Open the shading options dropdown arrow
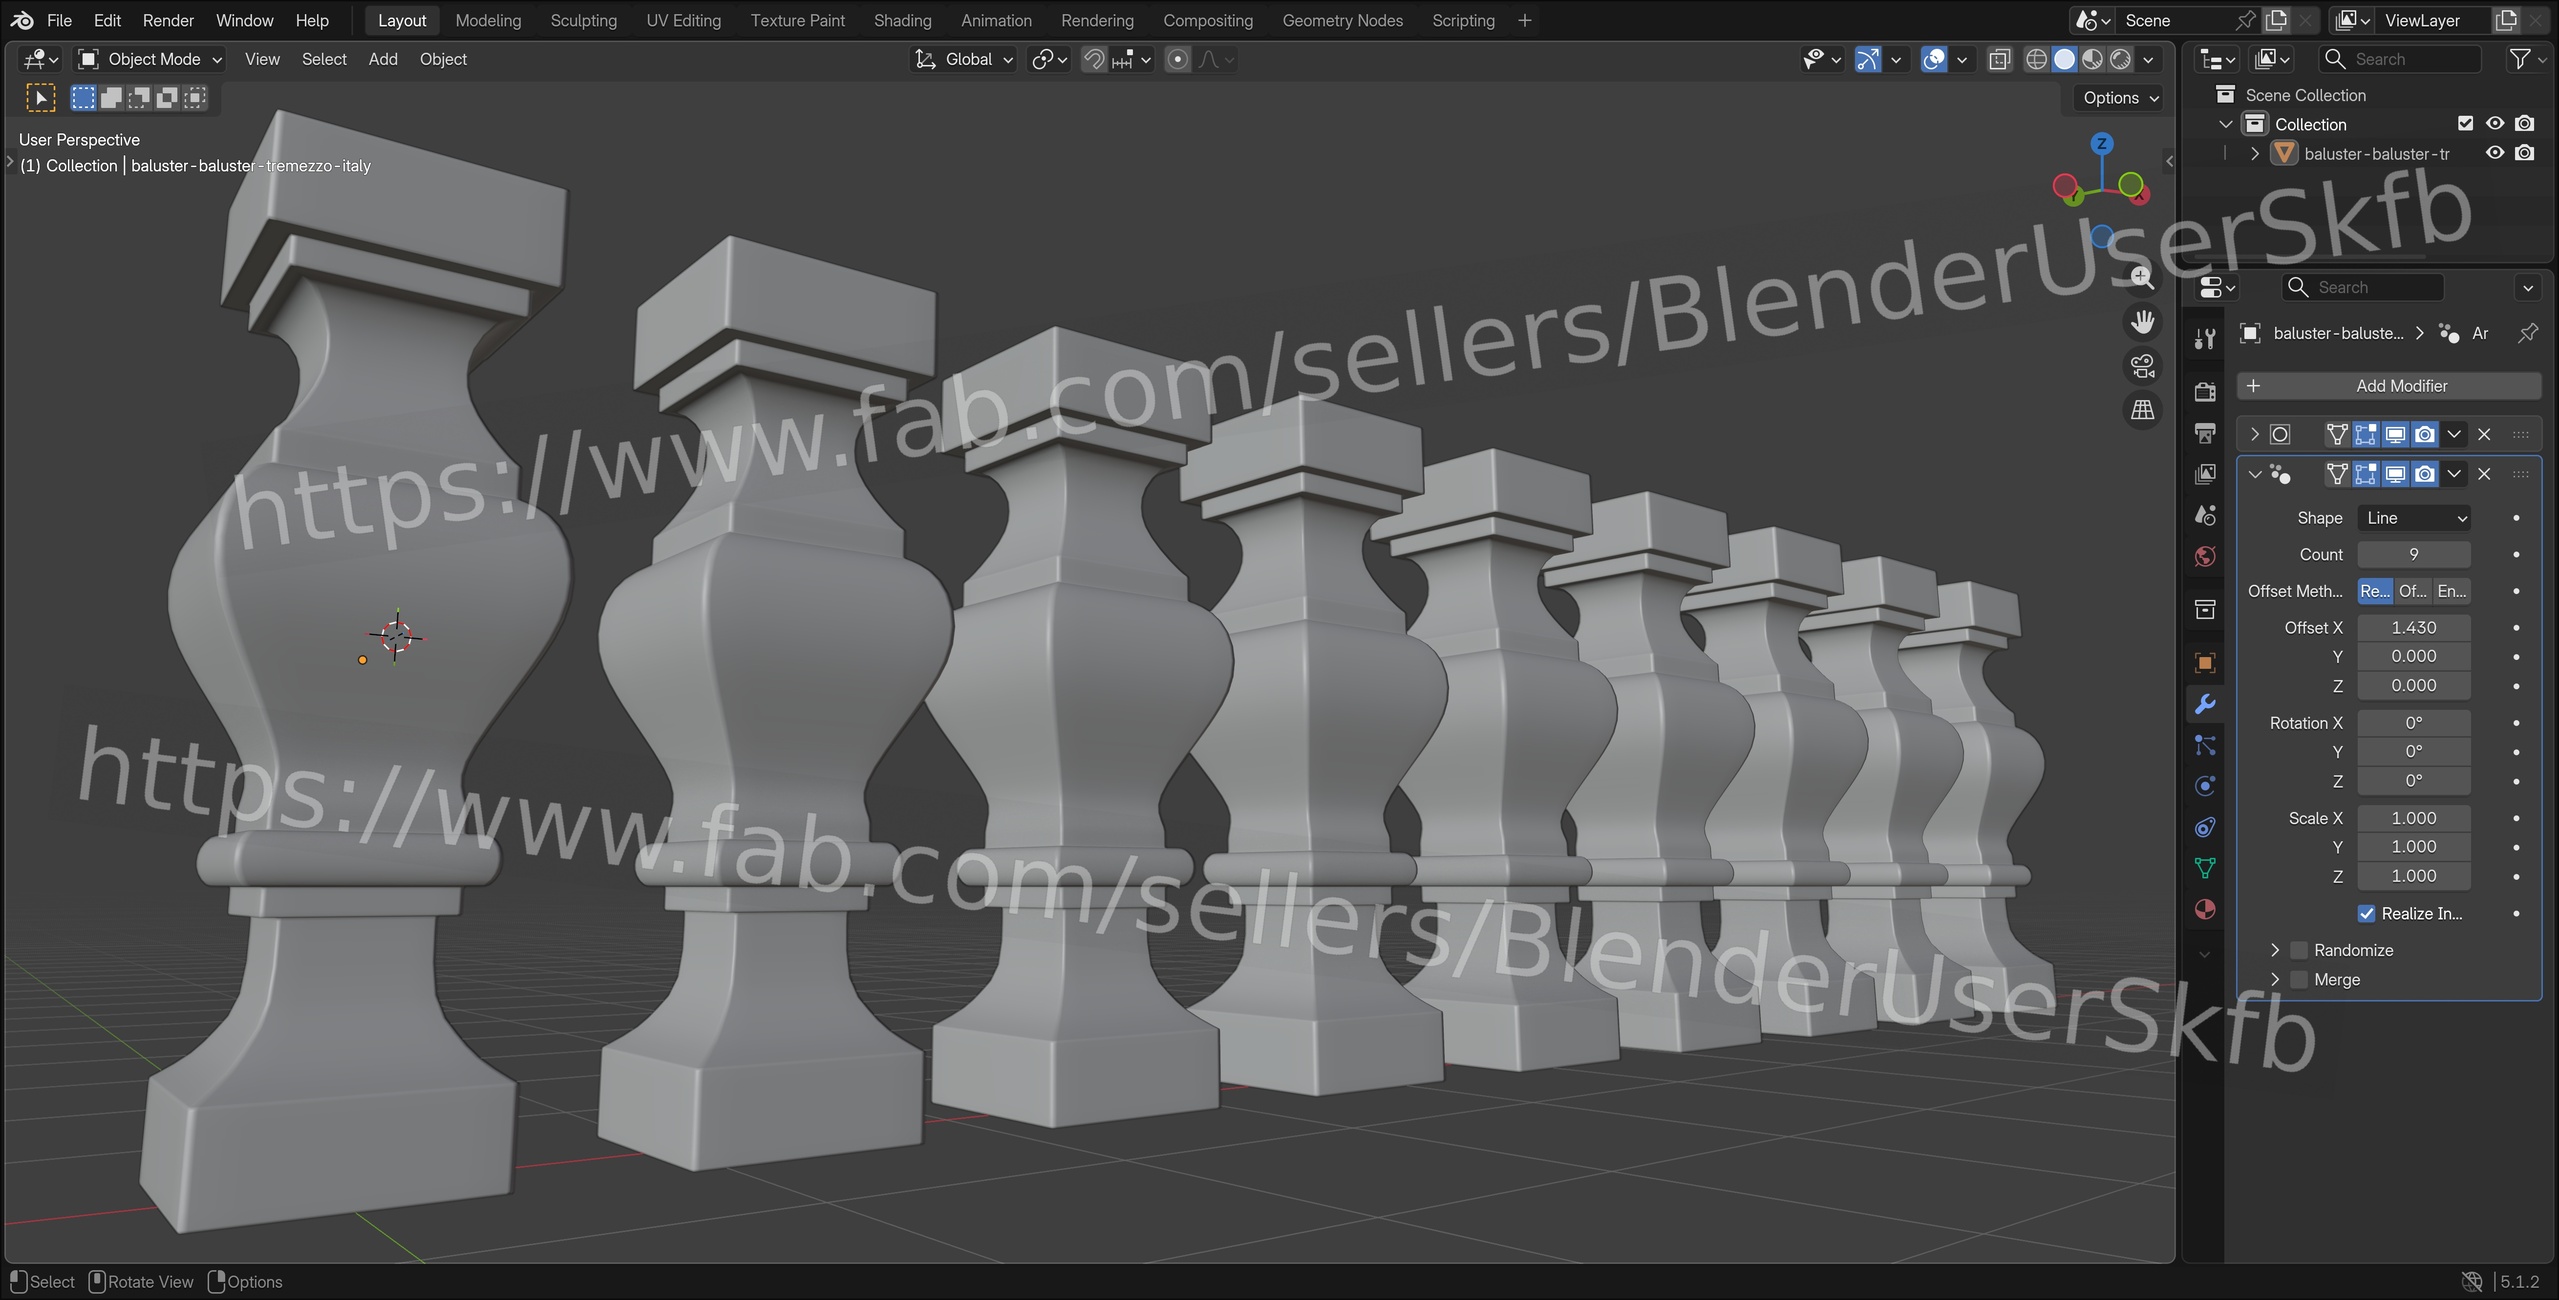The image size is (2559, 1300). [2148, 60]
